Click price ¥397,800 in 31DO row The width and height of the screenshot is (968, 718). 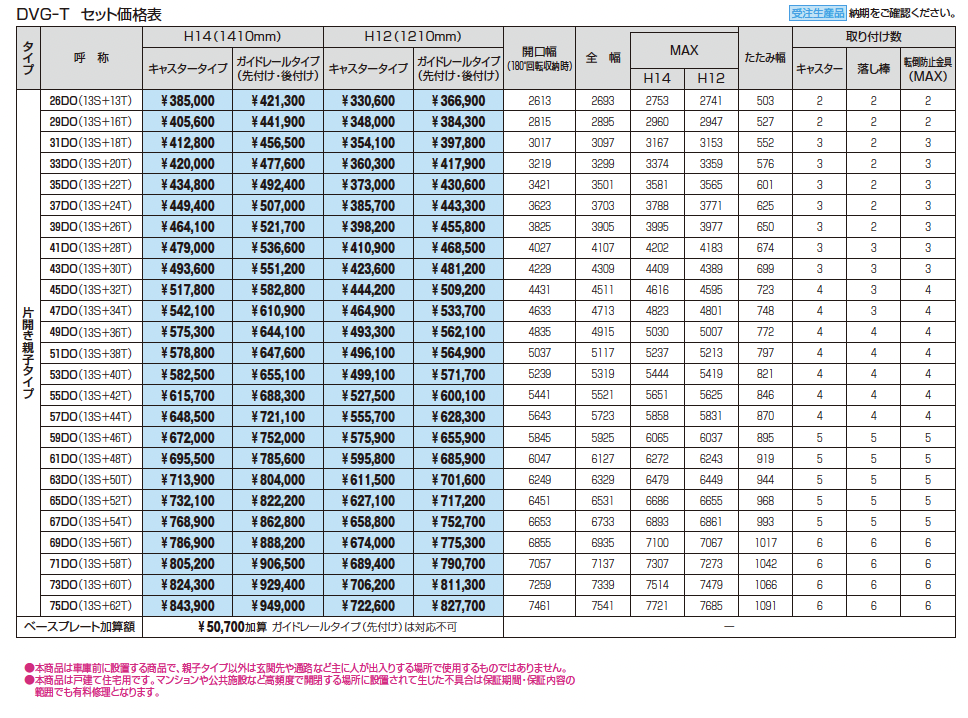tap(458, 143)
